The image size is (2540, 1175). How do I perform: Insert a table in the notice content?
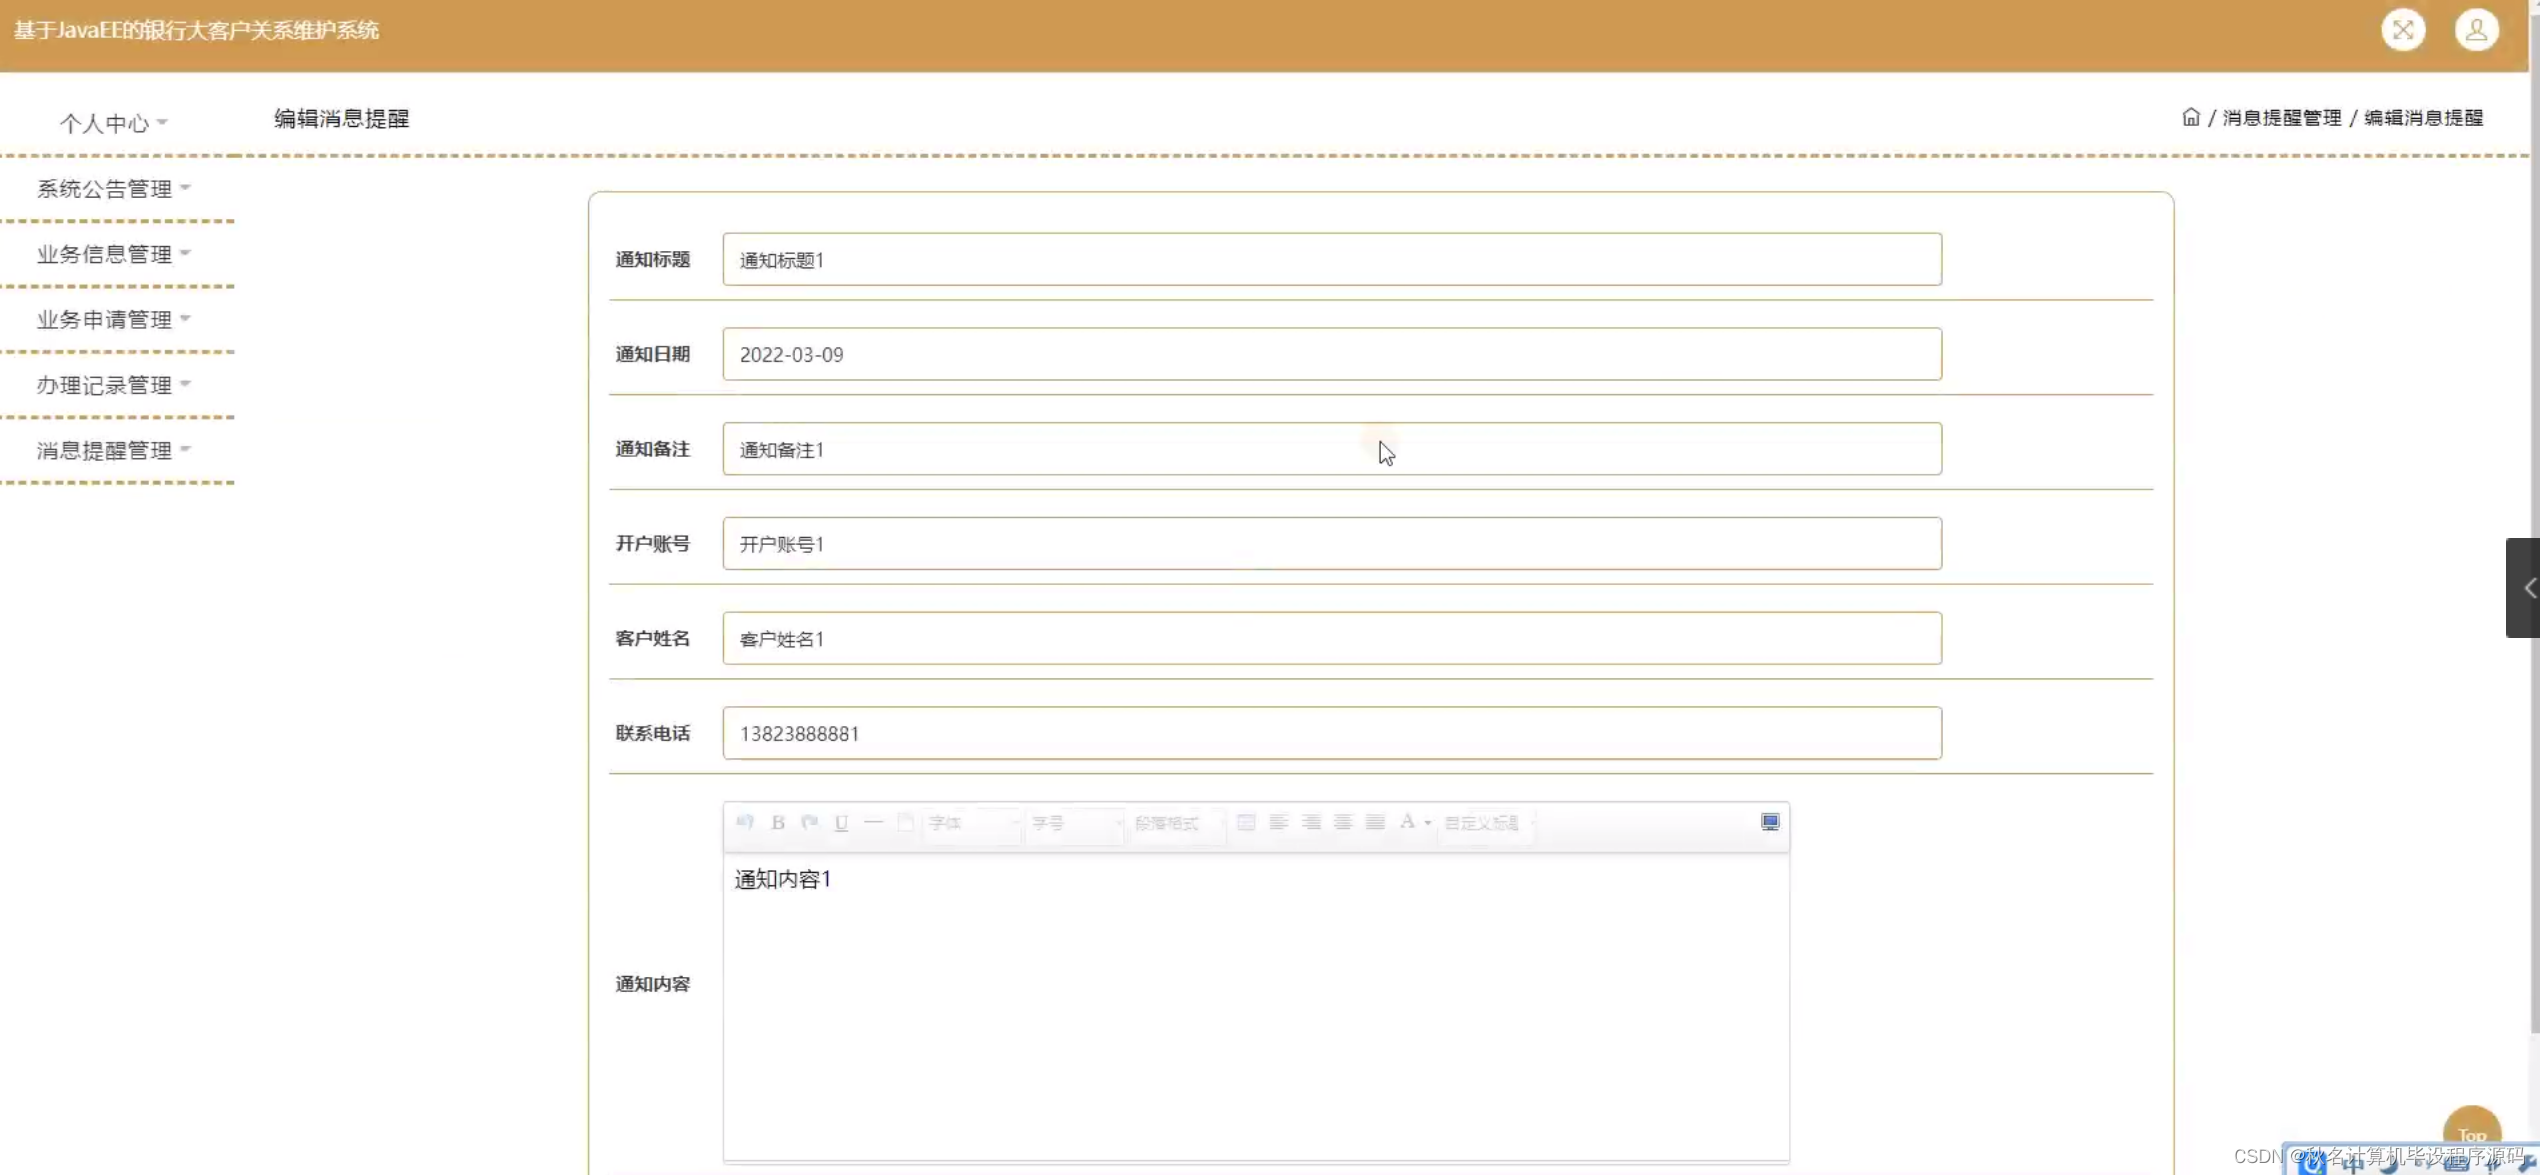[x=1246, y=823]
